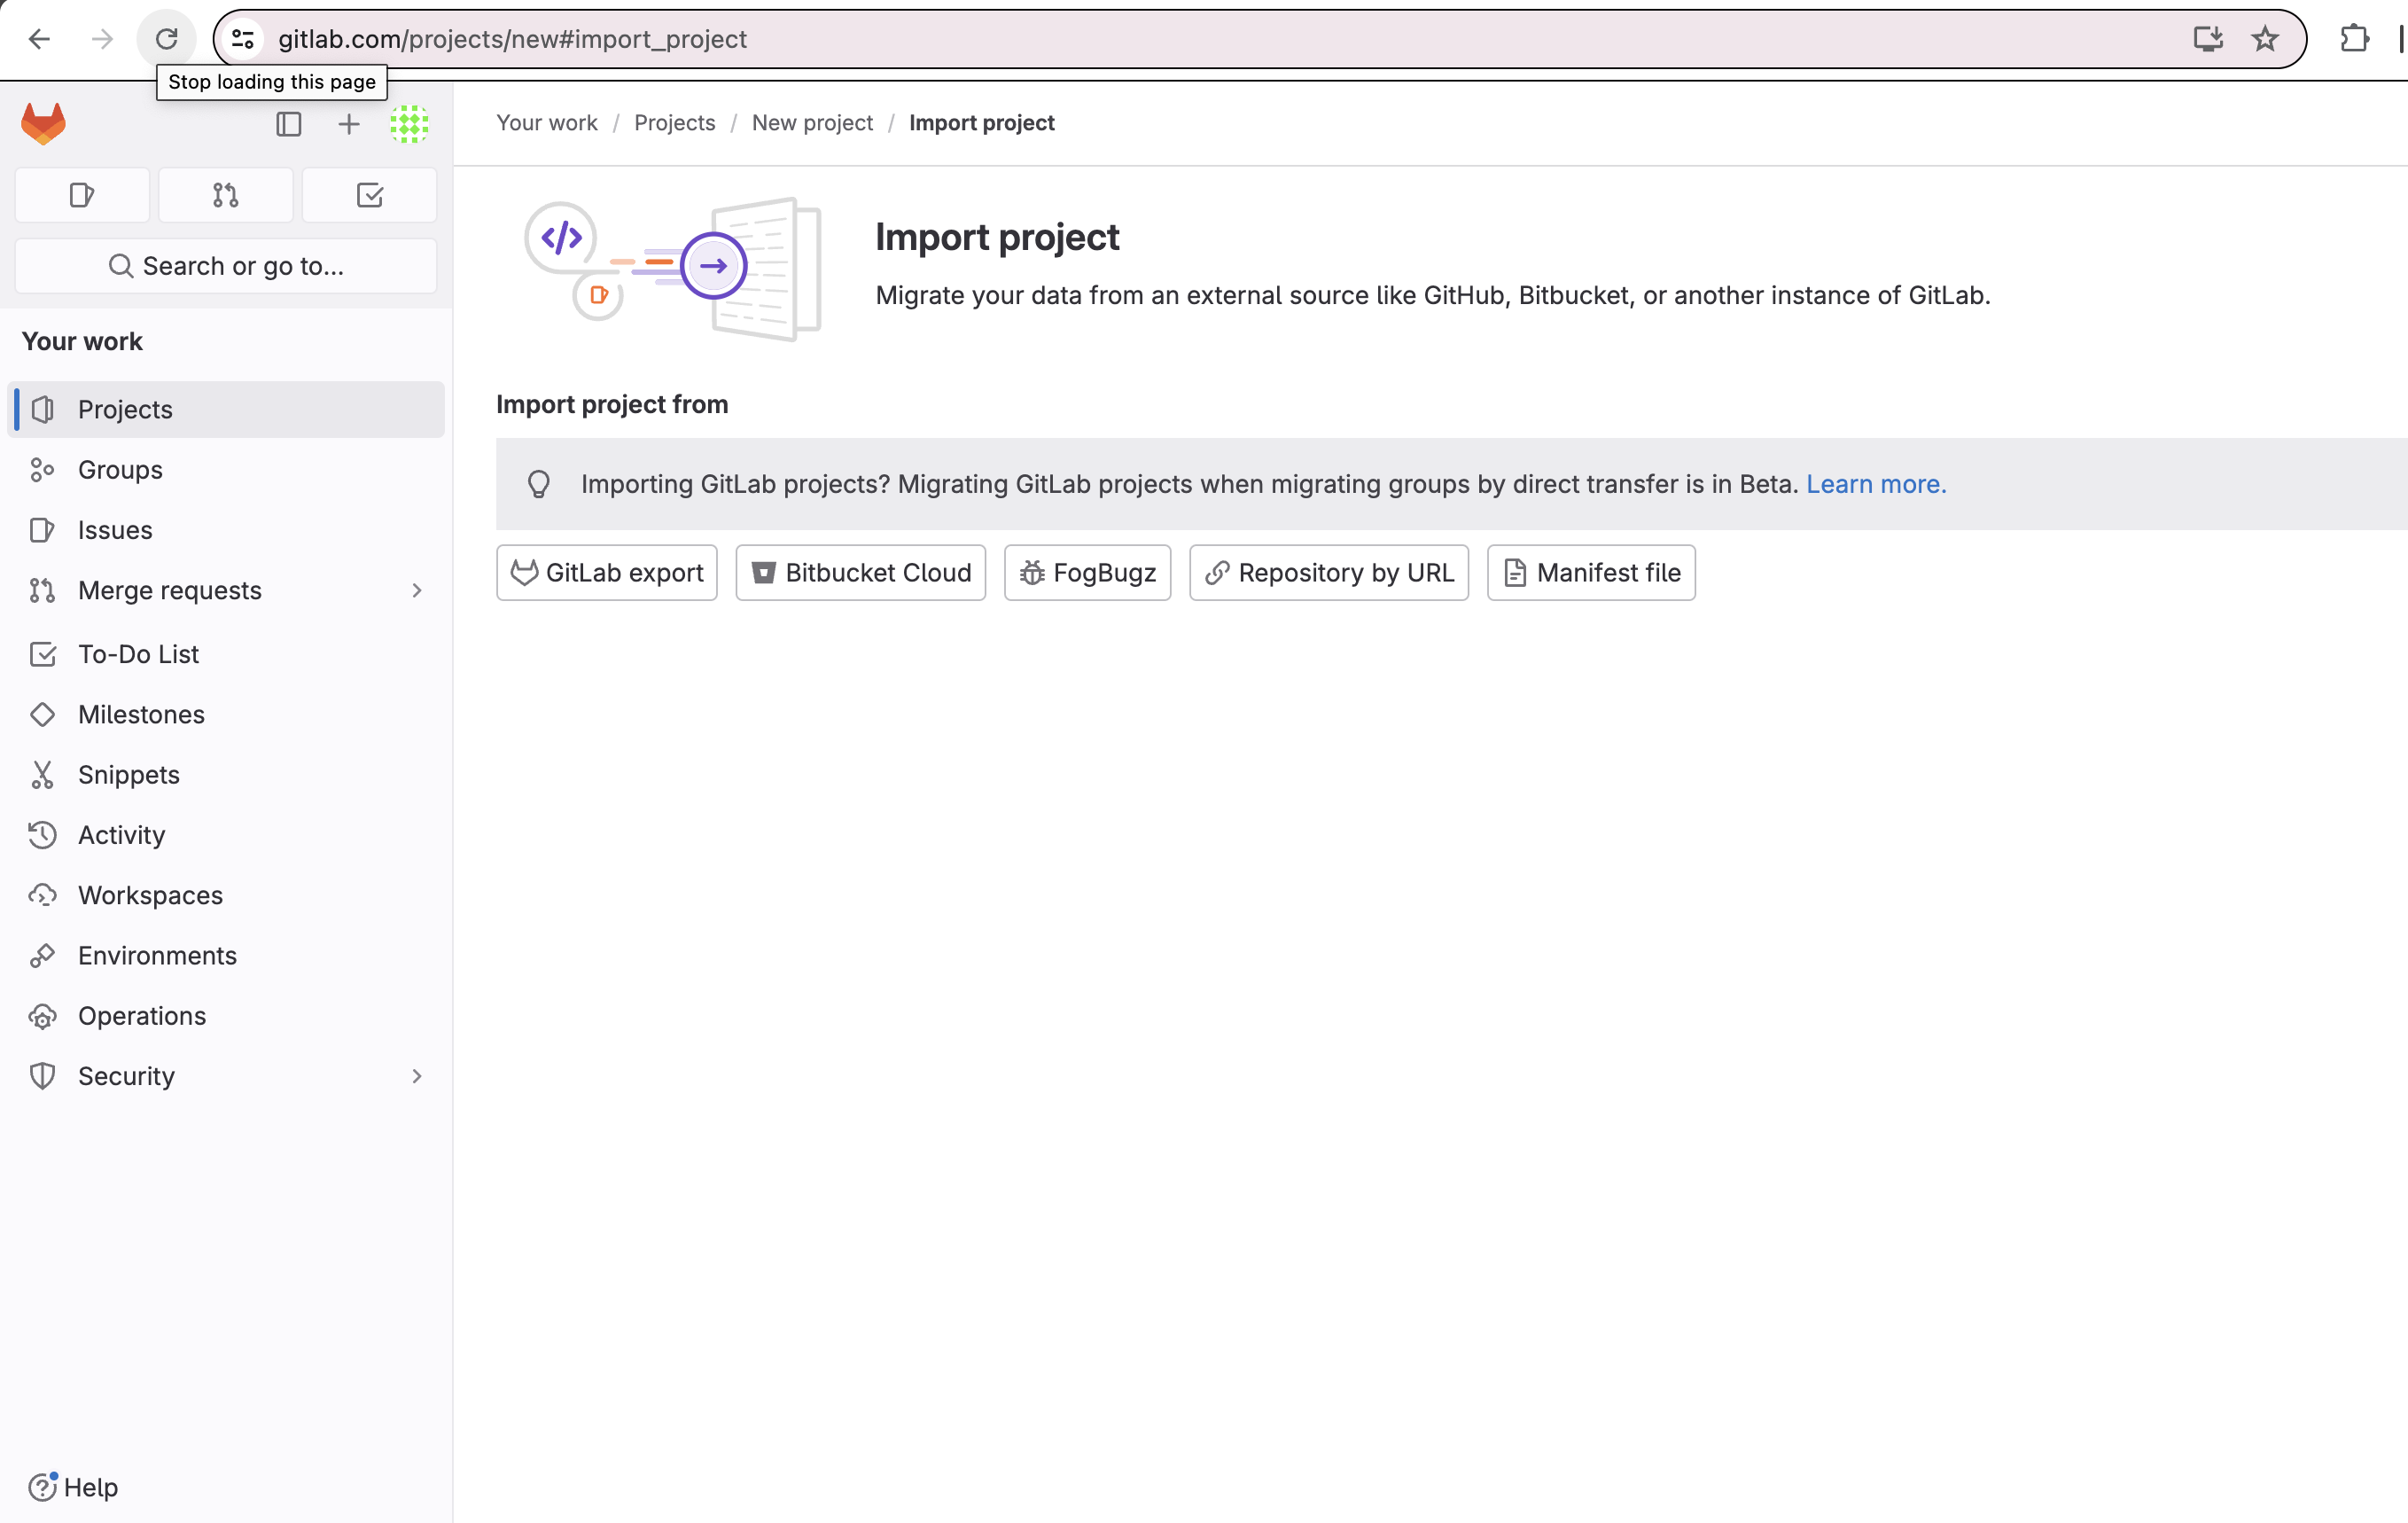2408x1523 pixels.
Task: Select Groups in the sidebar
Action: [120, 470]
